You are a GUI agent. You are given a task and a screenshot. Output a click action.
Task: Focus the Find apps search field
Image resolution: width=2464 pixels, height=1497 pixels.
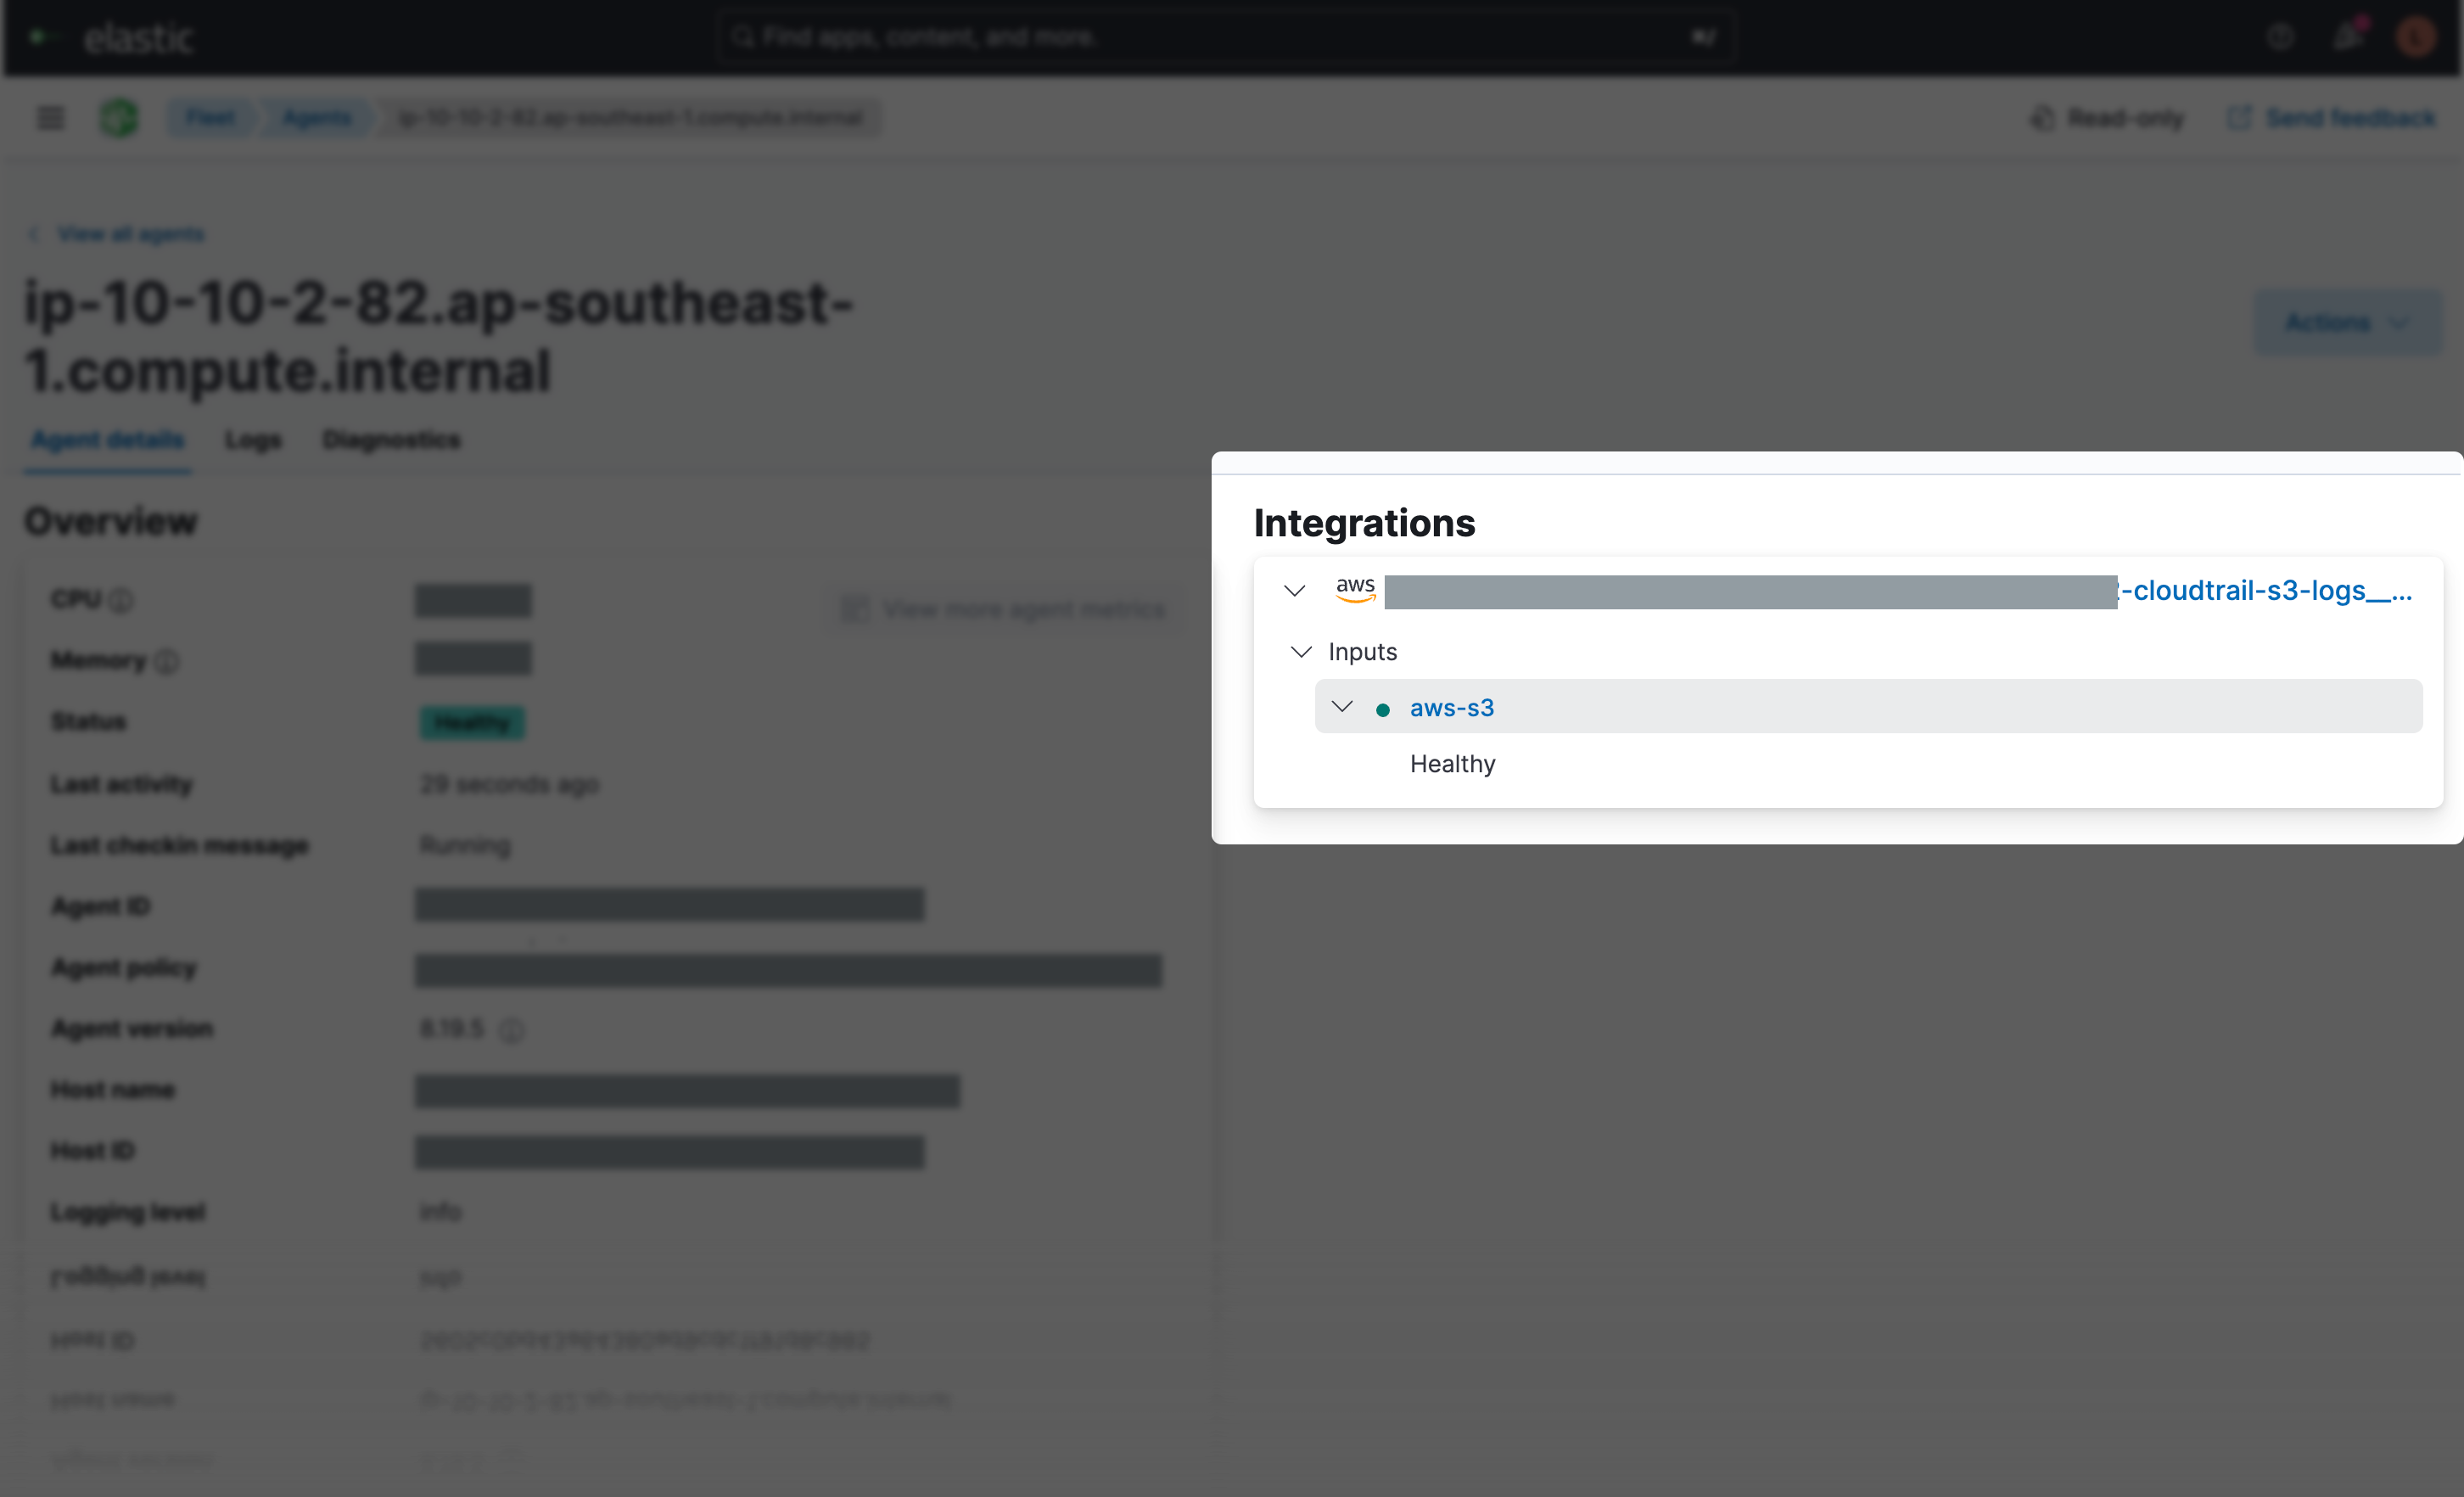1225,37
